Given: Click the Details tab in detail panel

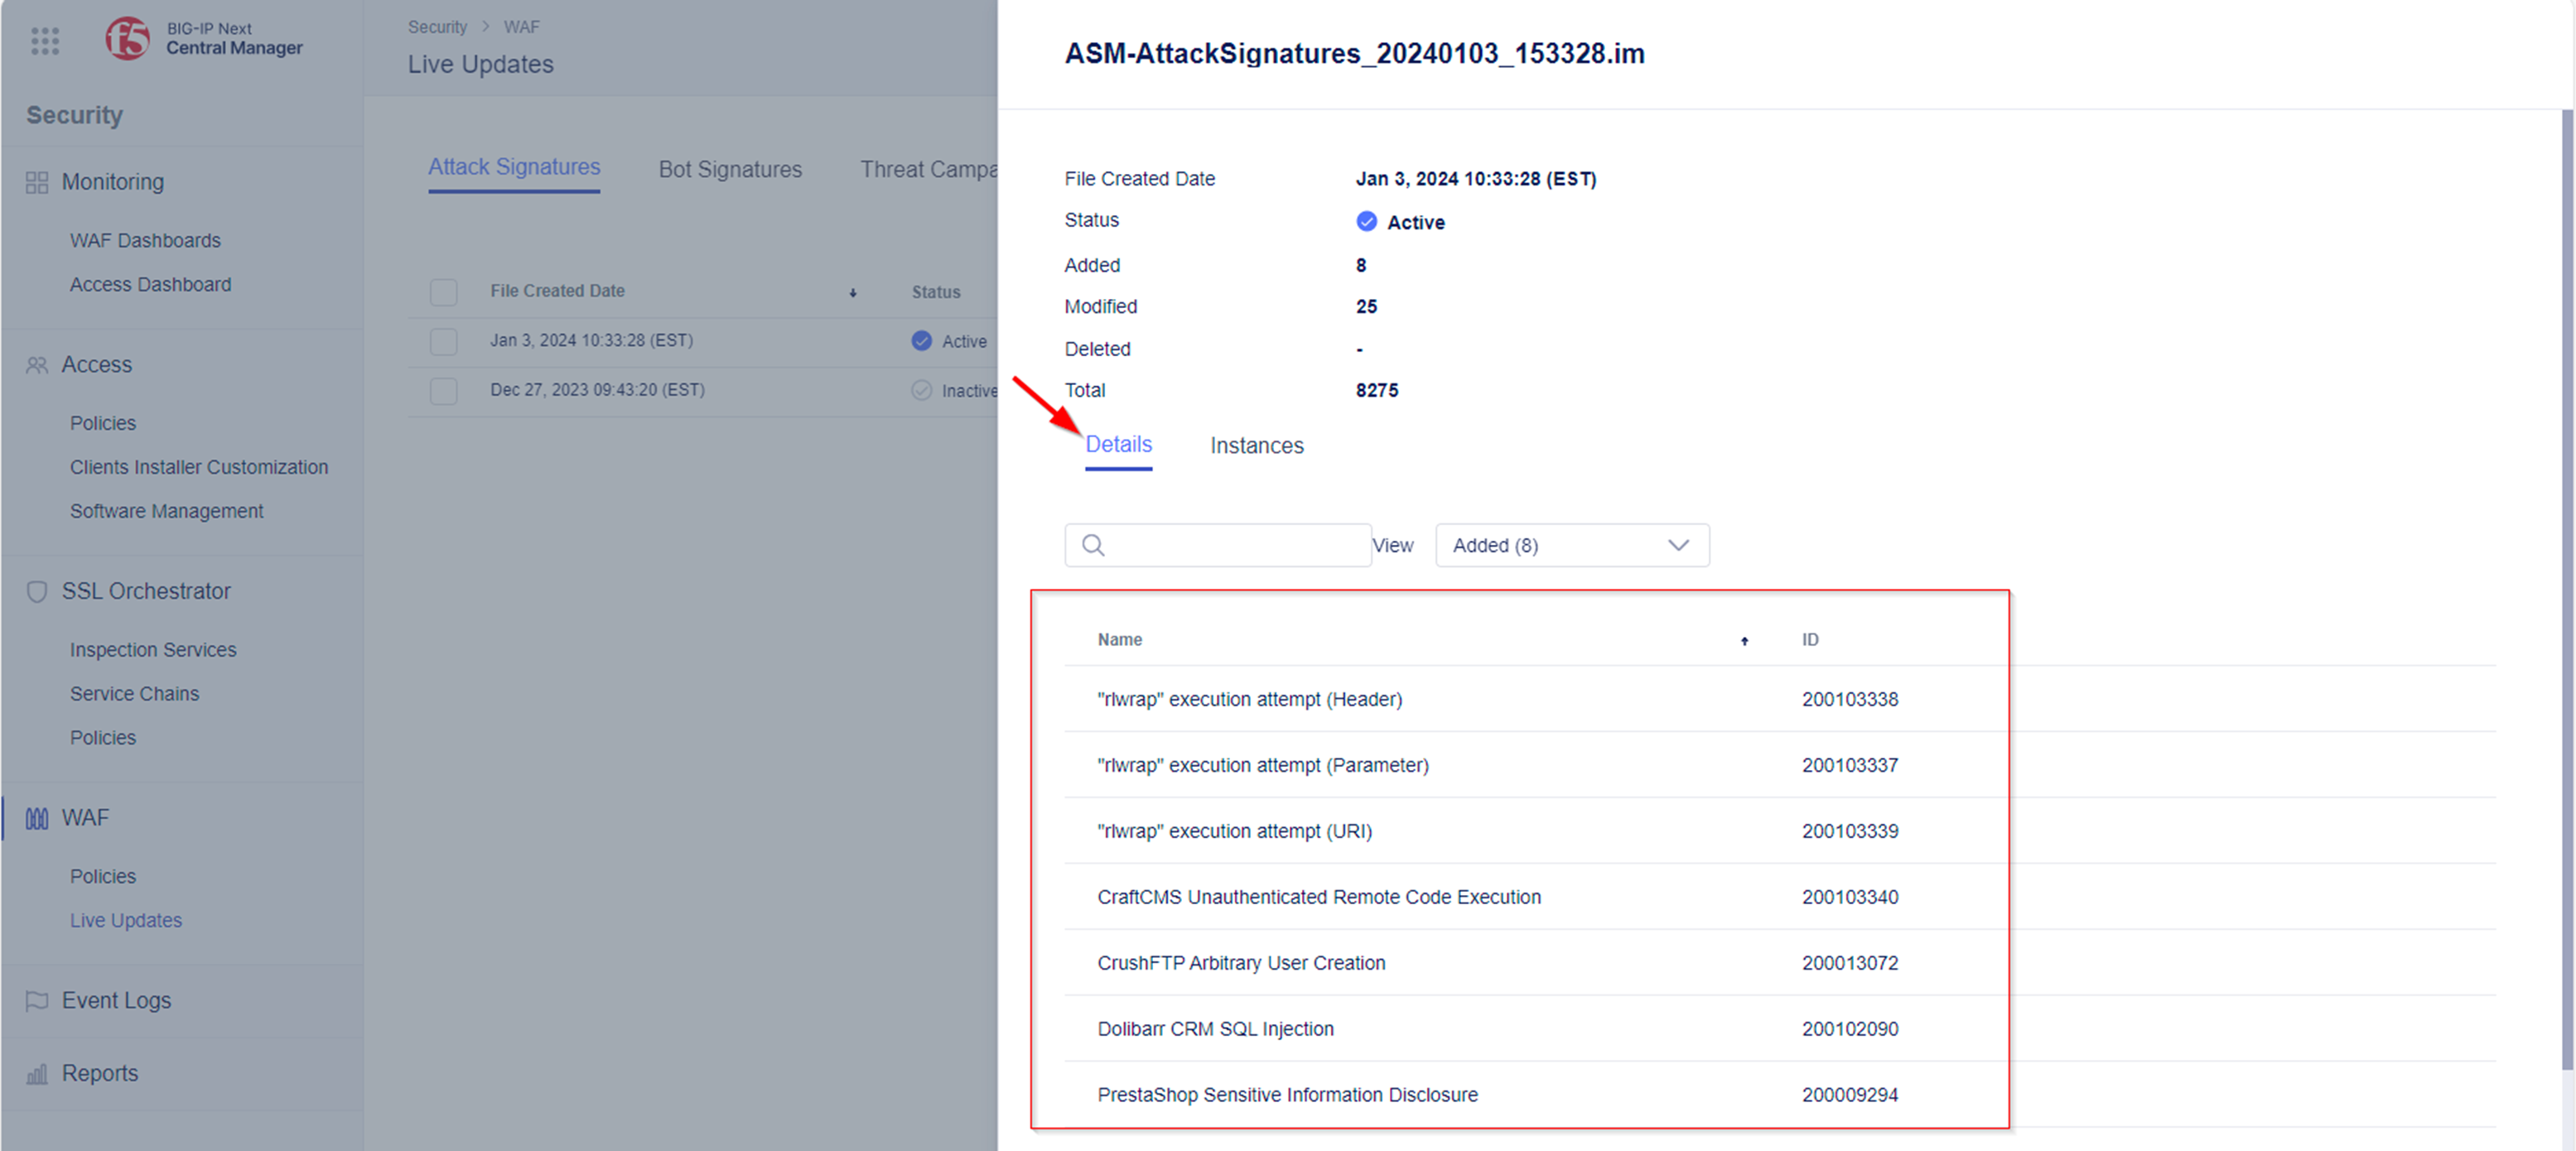Looking at the screenshot, I should (x=1117, y=445).
